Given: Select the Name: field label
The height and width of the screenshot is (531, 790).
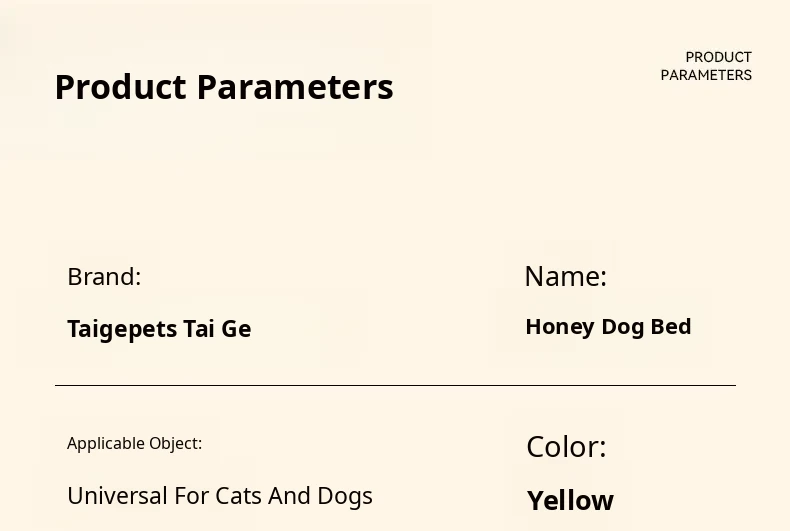Looking at the screenshot, I should tap(565, 276).
